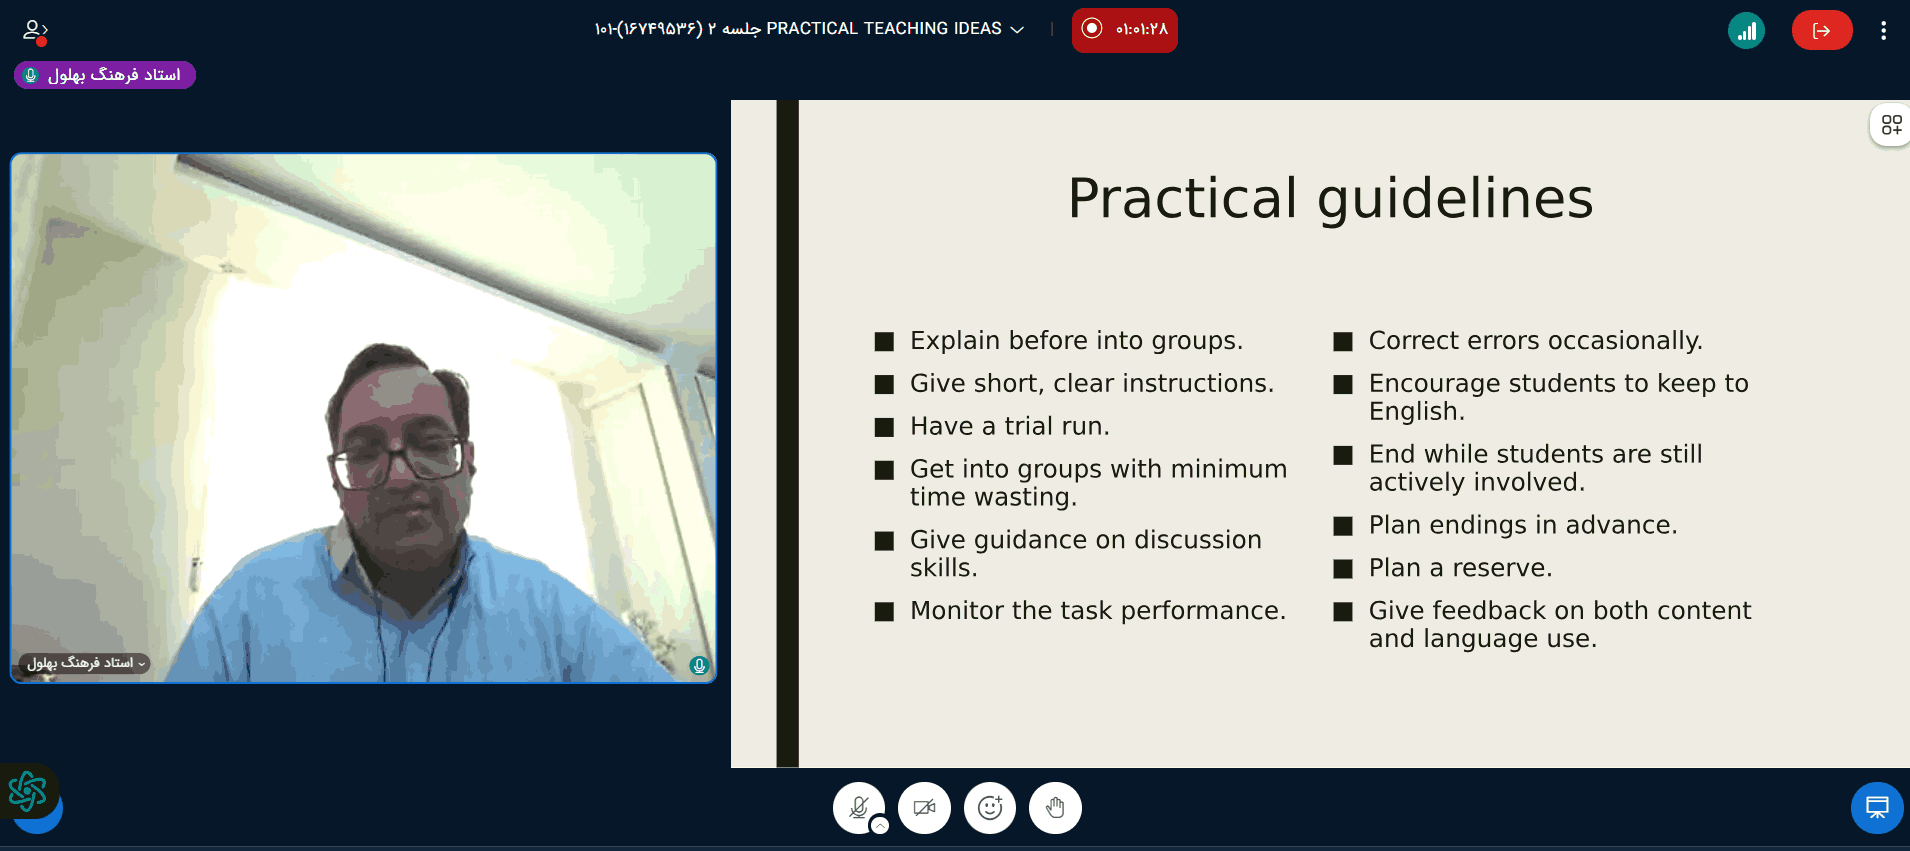Toggle the microphone mute button
The image size is (1910, 851).
point(857,807)
